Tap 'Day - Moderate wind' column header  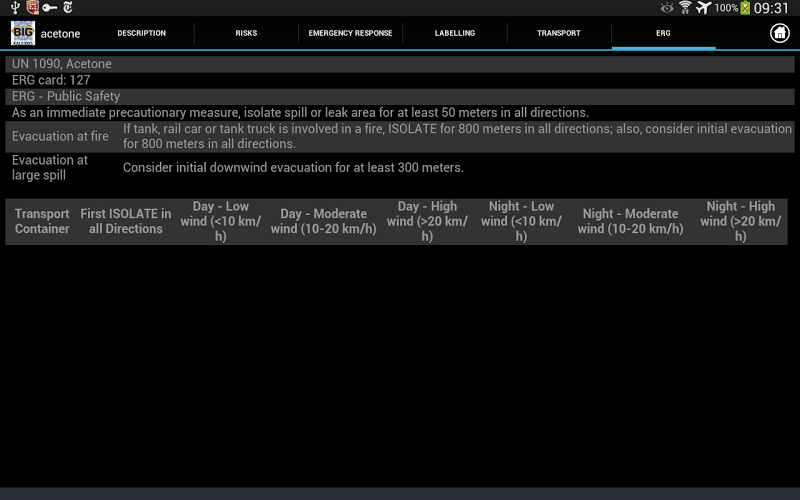click(323, 221)
